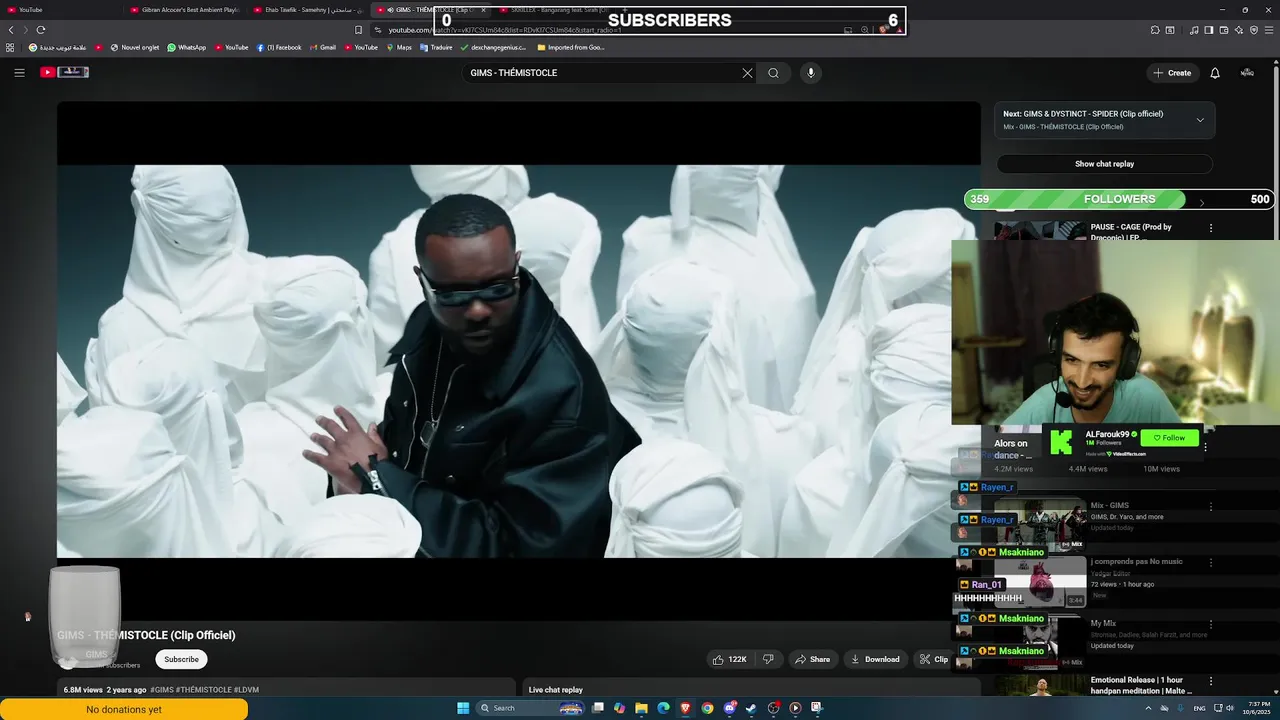Open YouTube notifications bell

1215,73
